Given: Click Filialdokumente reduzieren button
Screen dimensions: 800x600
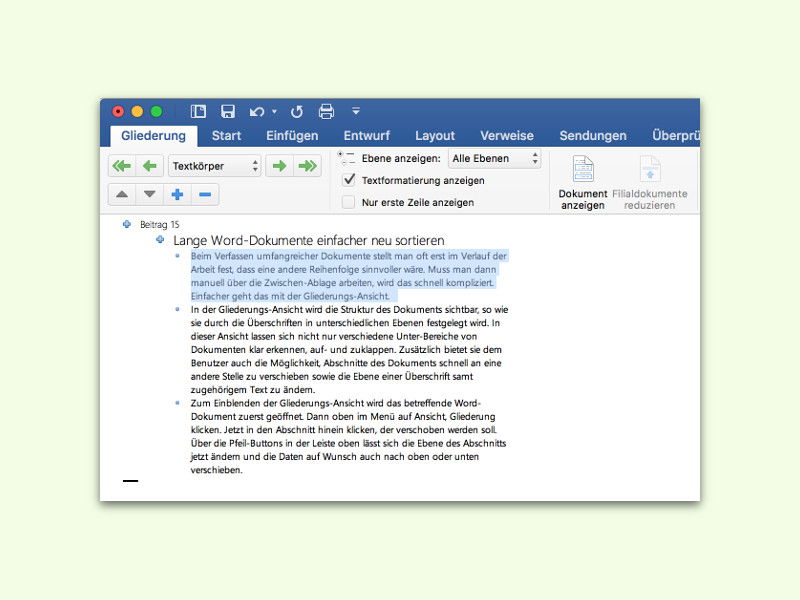Looking at the screenshot, I should tap(649, 183).
